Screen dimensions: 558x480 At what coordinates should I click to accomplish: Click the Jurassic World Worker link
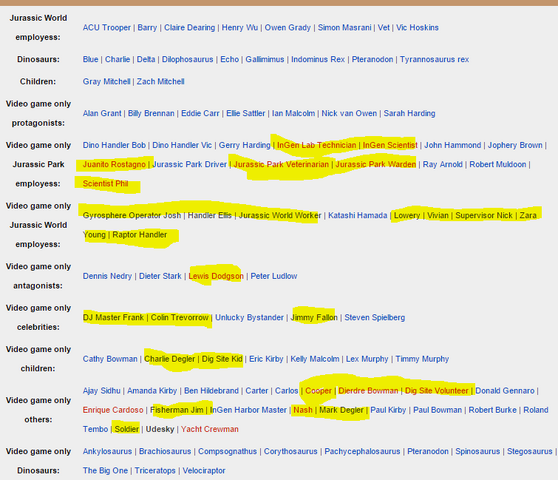click(280, 216)
